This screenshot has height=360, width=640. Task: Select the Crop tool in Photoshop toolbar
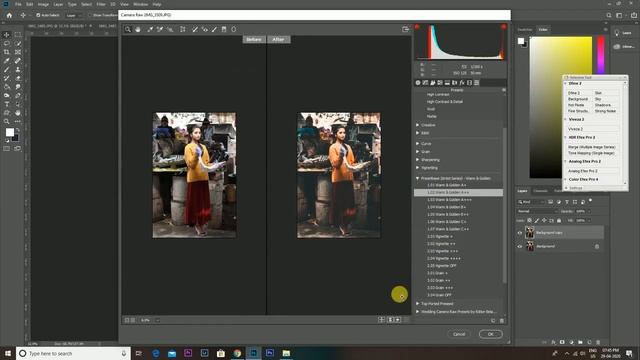7,52
